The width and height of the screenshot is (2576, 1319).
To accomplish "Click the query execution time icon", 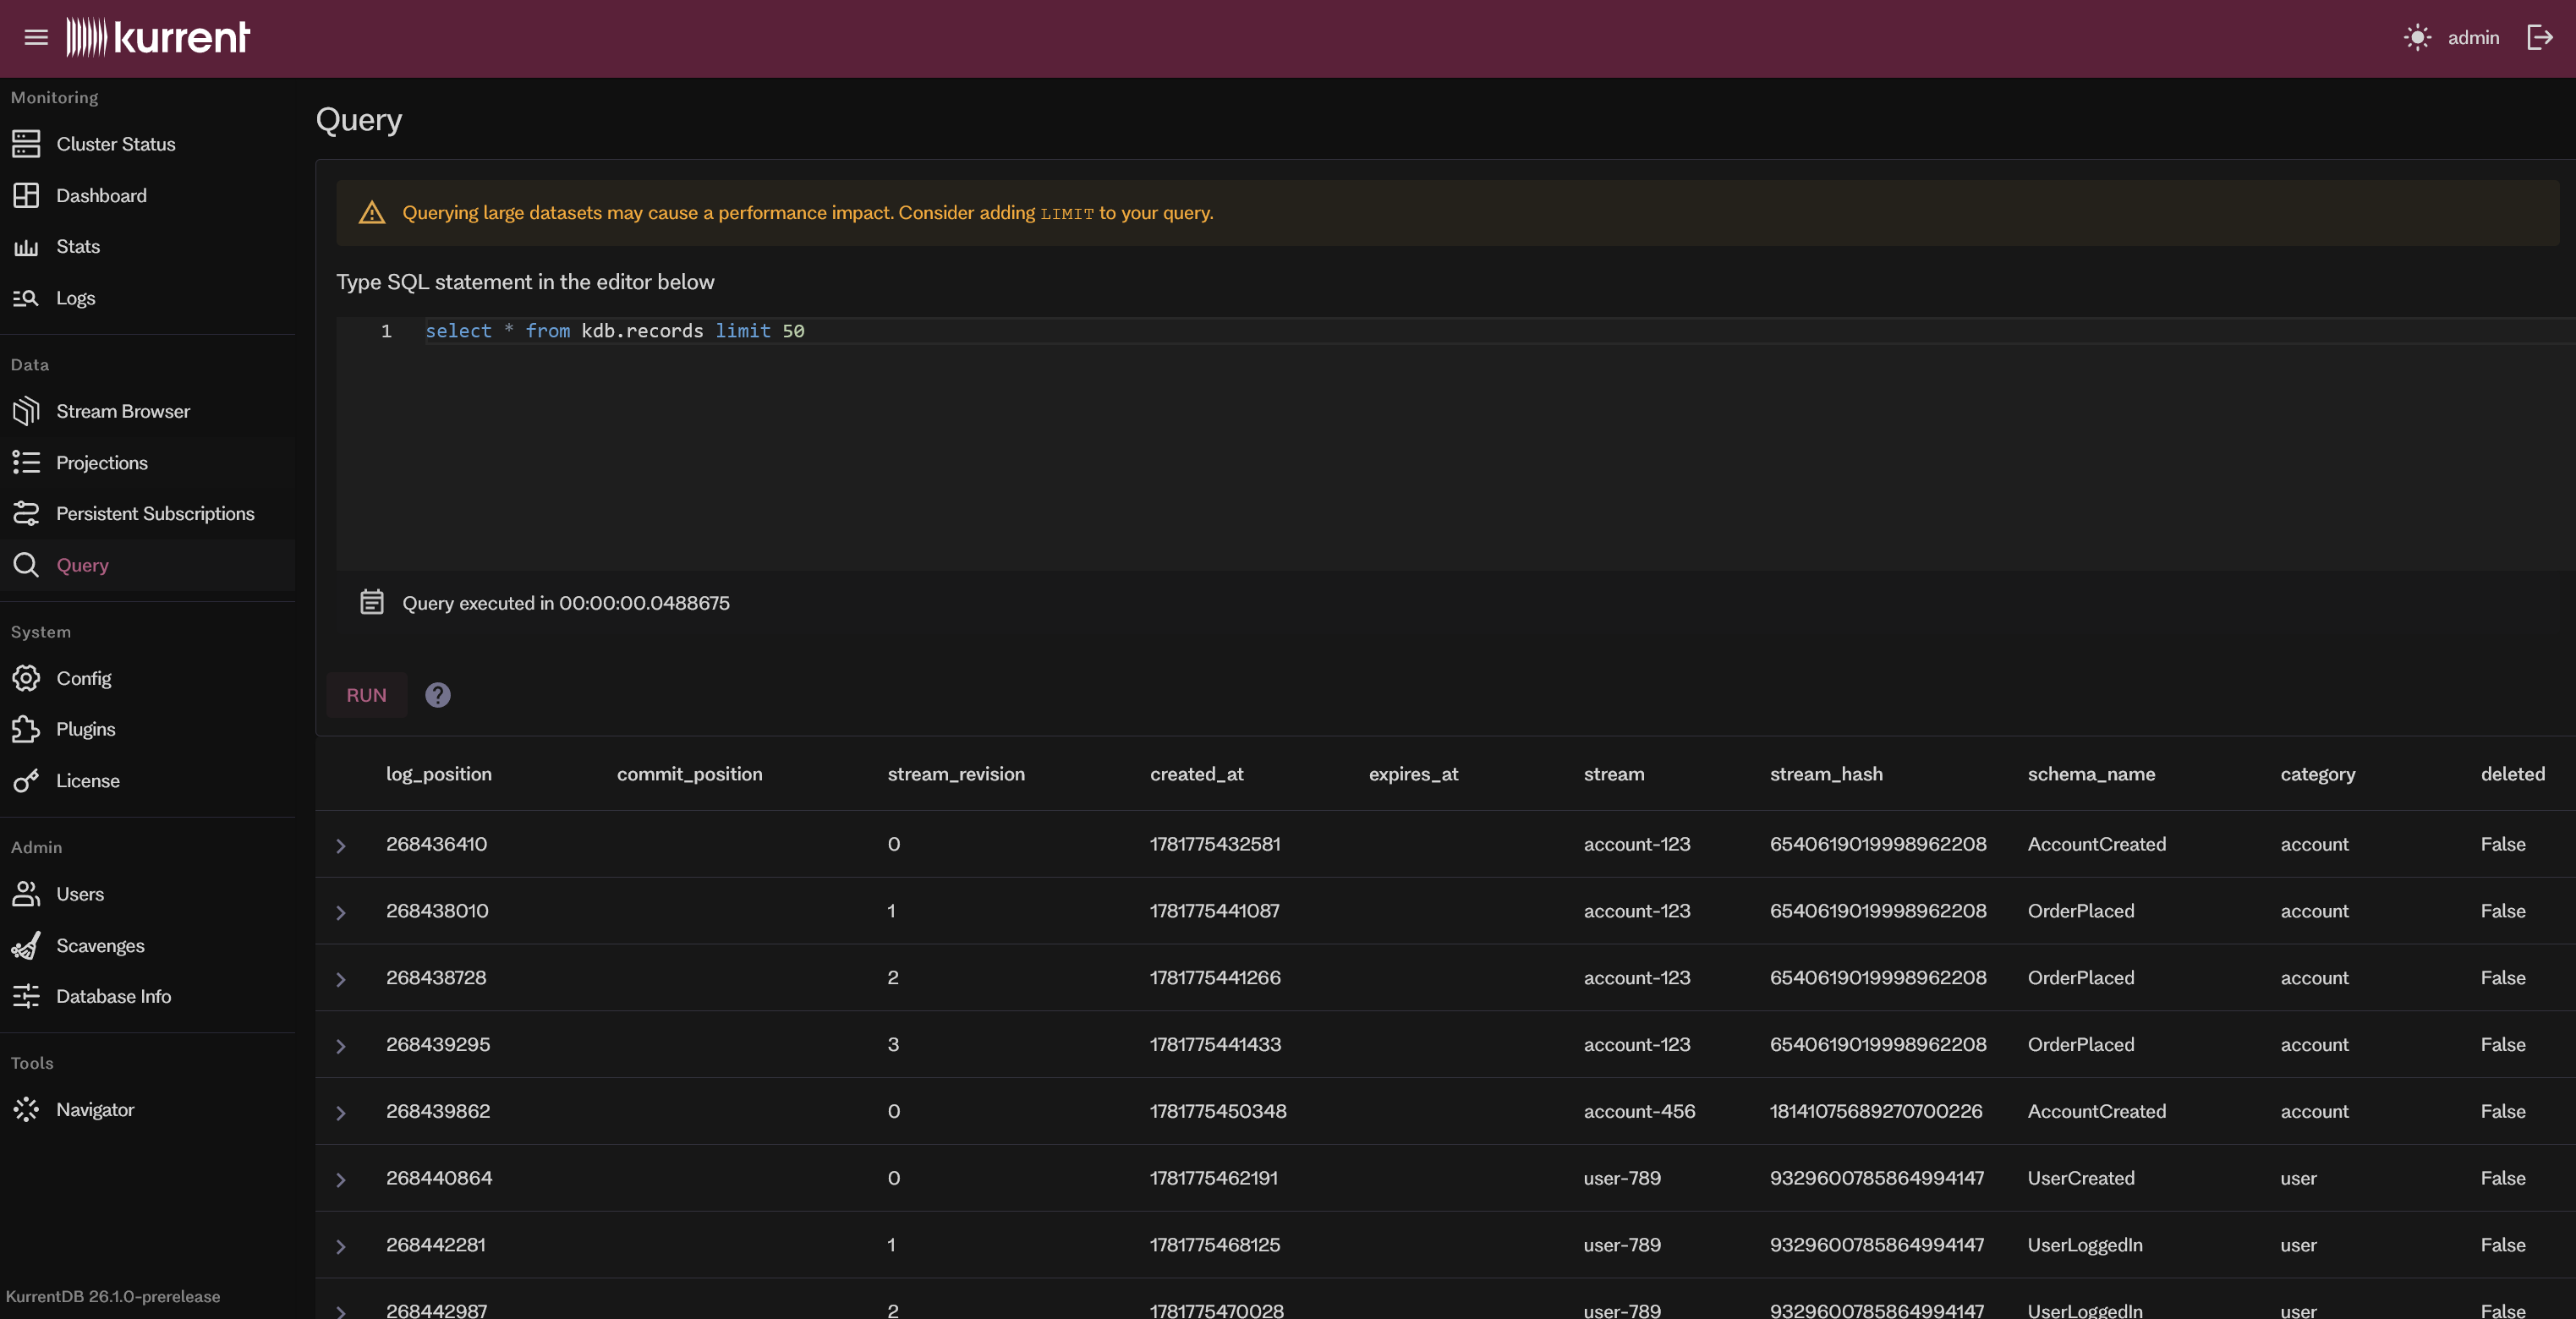I will [x=372, y=603].
